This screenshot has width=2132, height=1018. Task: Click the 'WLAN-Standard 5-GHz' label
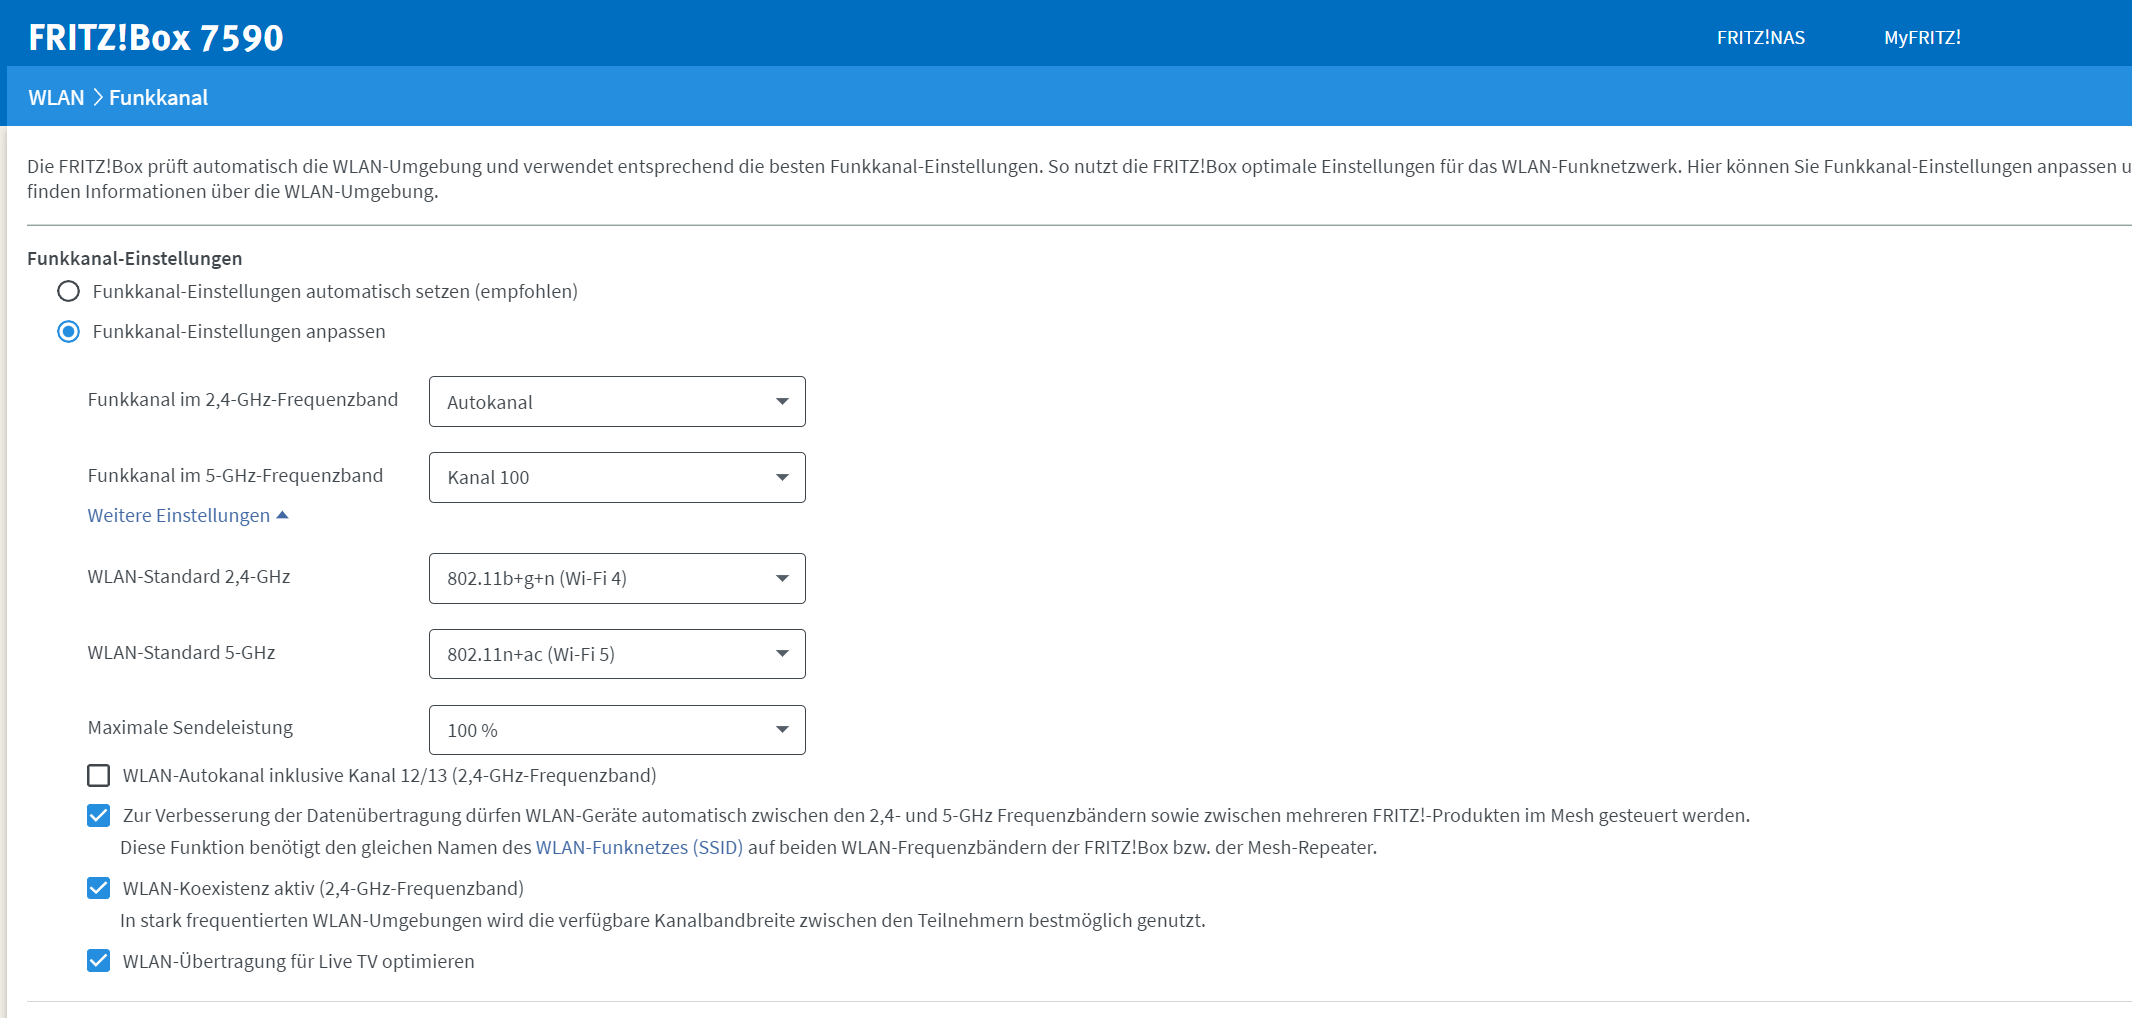tap(181, 652)
